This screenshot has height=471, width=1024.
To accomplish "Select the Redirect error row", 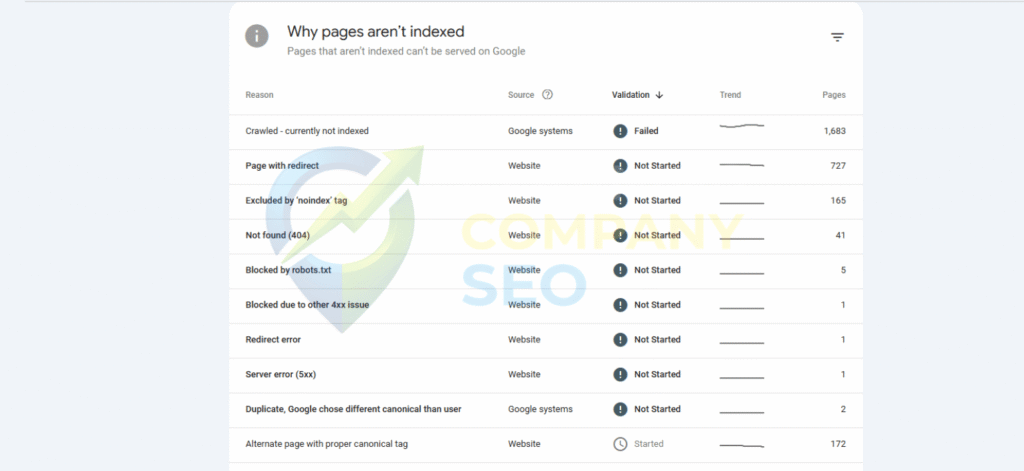I will 273,340.
